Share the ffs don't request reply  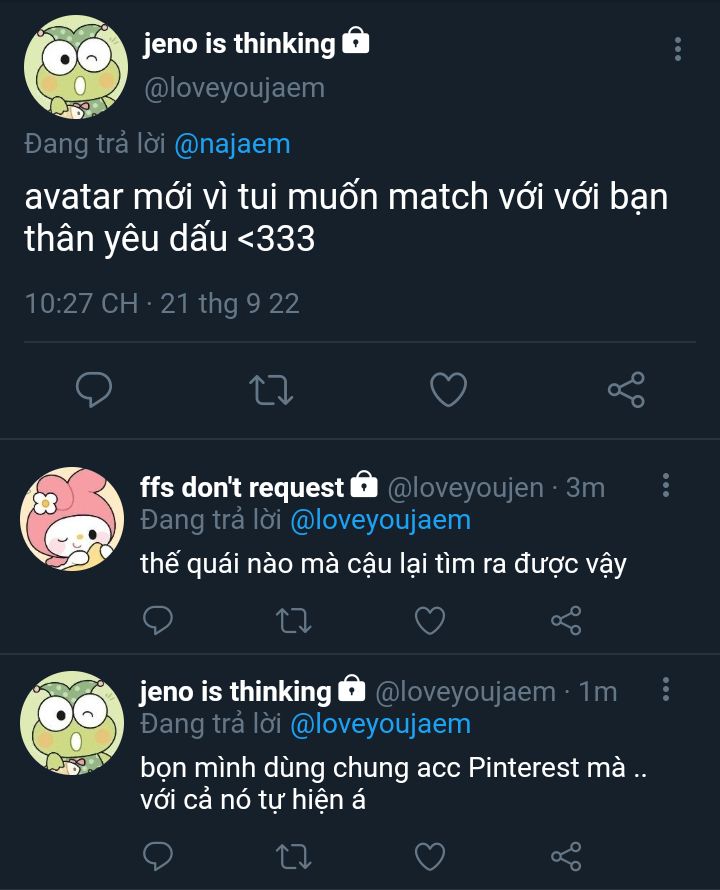click(566, 621)
